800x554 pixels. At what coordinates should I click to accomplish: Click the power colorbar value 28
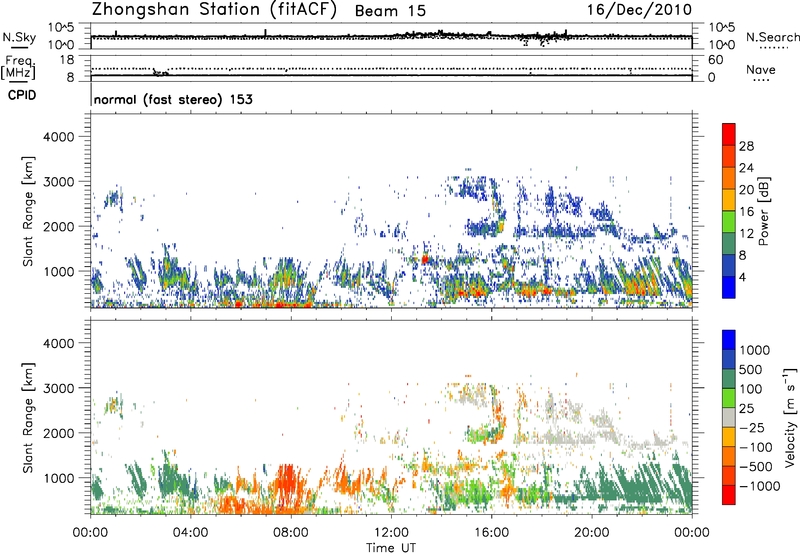tap(746, 146)
